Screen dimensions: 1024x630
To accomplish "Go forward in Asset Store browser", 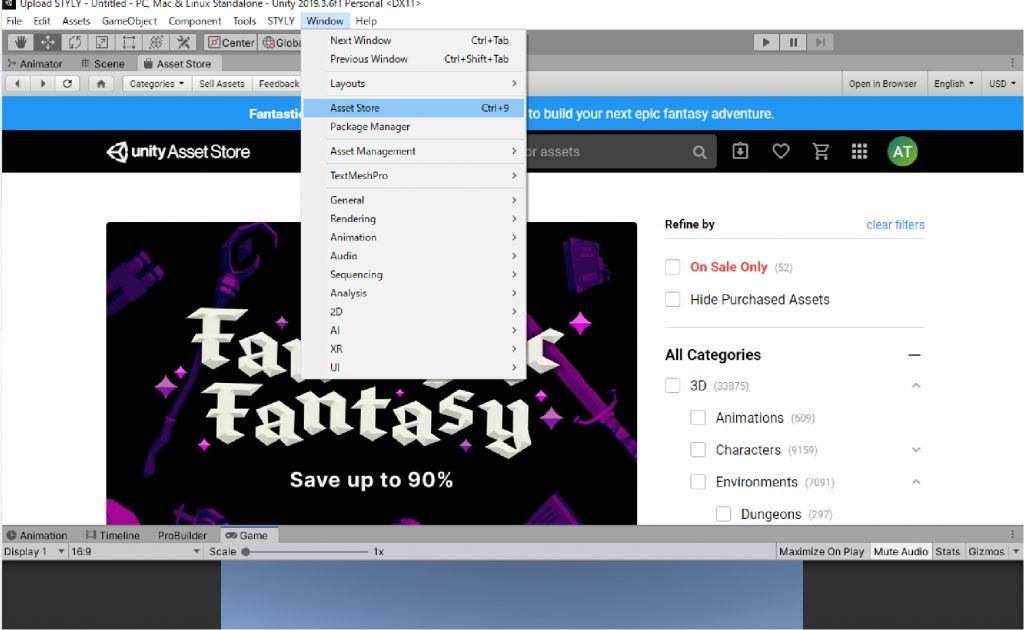I will coord(42,84).
